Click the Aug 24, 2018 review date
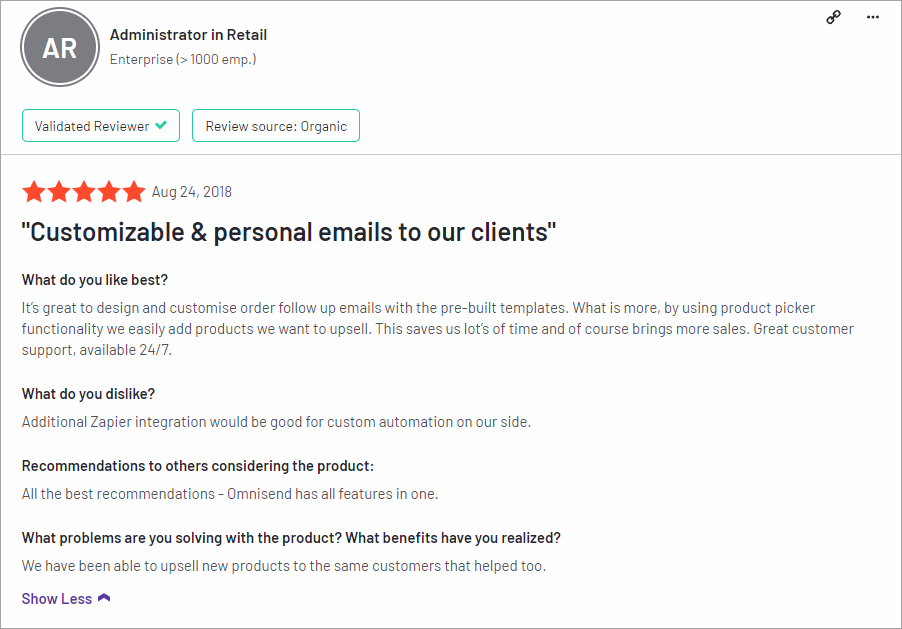Viewport: 902px width, 629px height. [x=192, y=192]
